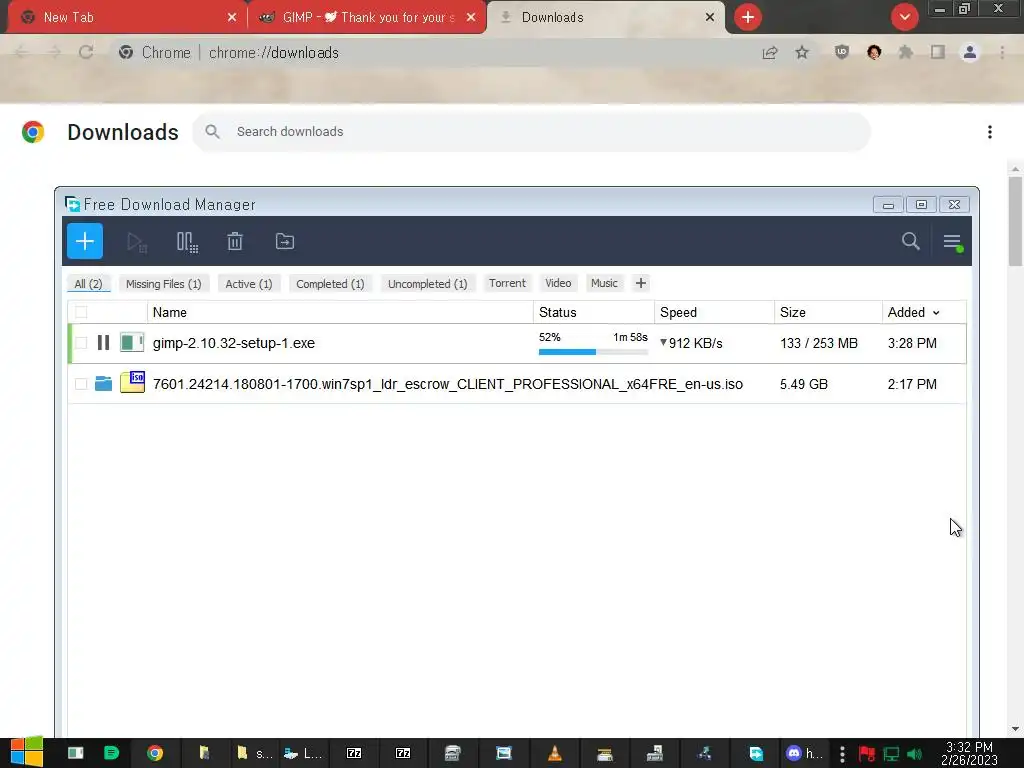
Task: Close the GIMP Thank you tab
Action: (471, 17)
